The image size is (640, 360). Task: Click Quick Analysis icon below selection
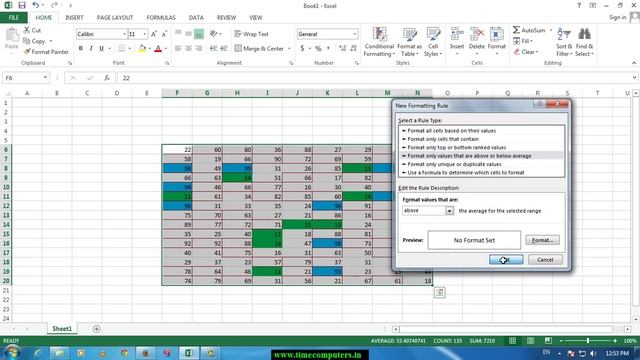[440, 292]
